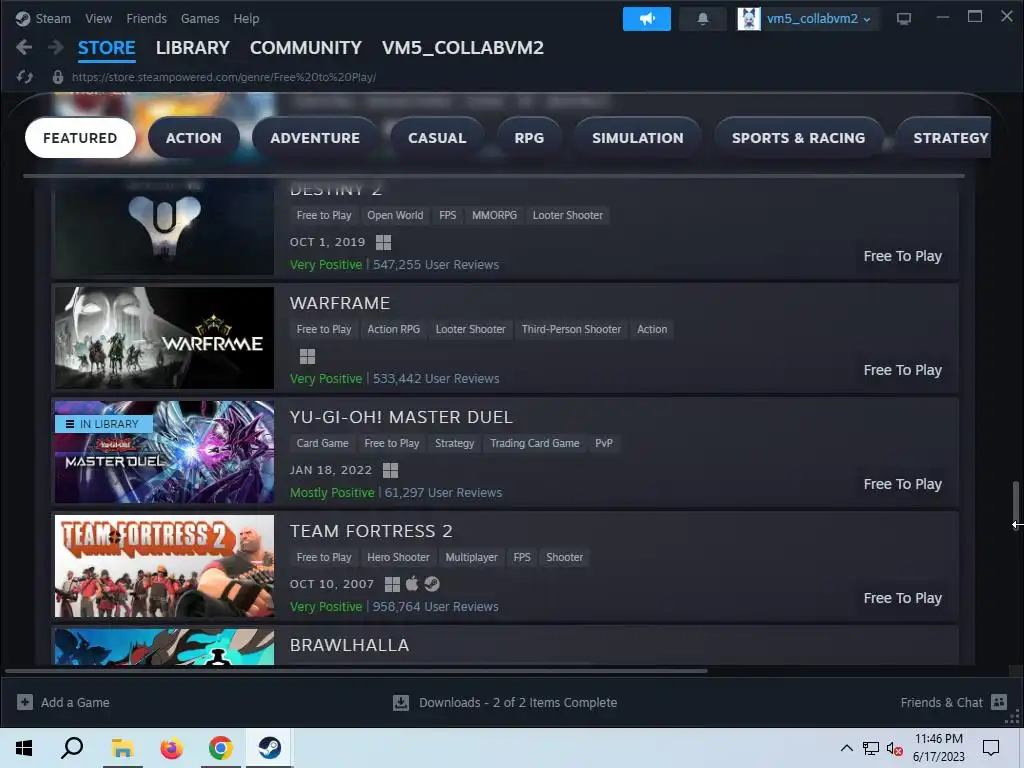This screenshot has height=768, width=1024.
Task: Switch to the STORE section
Action: click(x=106, y=48)
